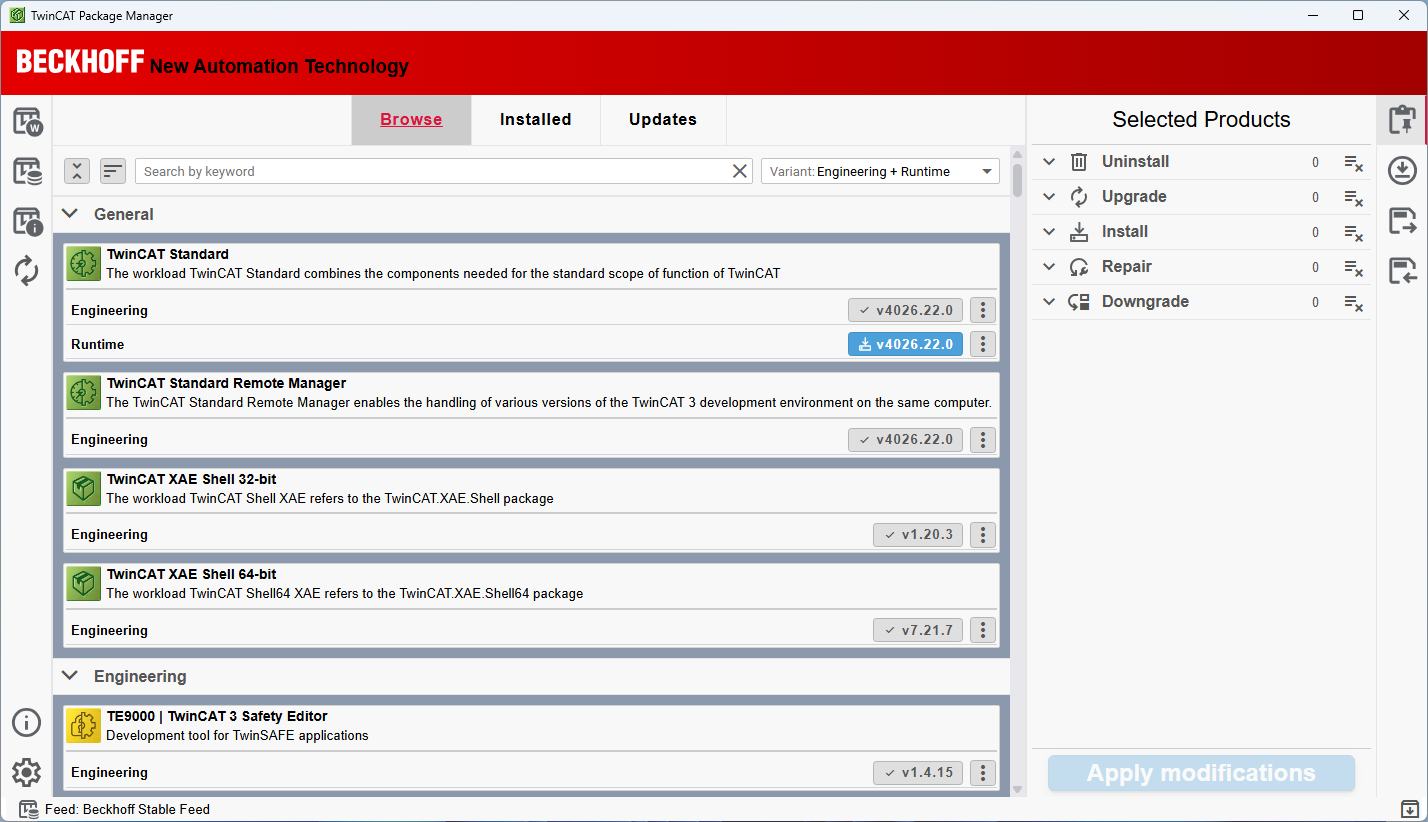The width and height of the screenshot is (1428, 822).
Task: Click the Apply modifications button
Action: coord(1201,773)
